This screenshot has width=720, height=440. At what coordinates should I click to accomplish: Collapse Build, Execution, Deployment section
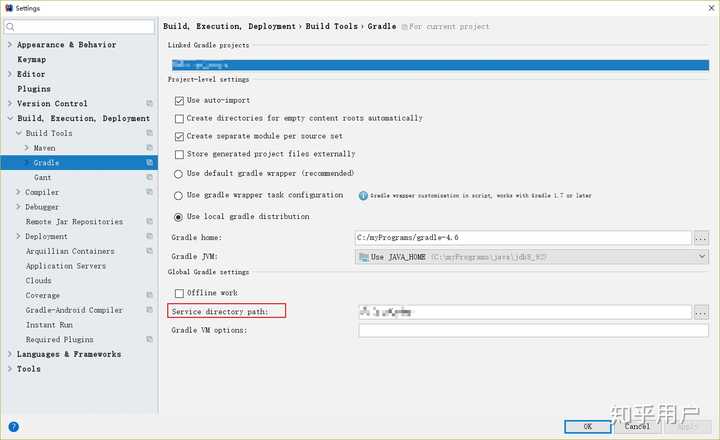pyautogui.click(x=10, y=118)
